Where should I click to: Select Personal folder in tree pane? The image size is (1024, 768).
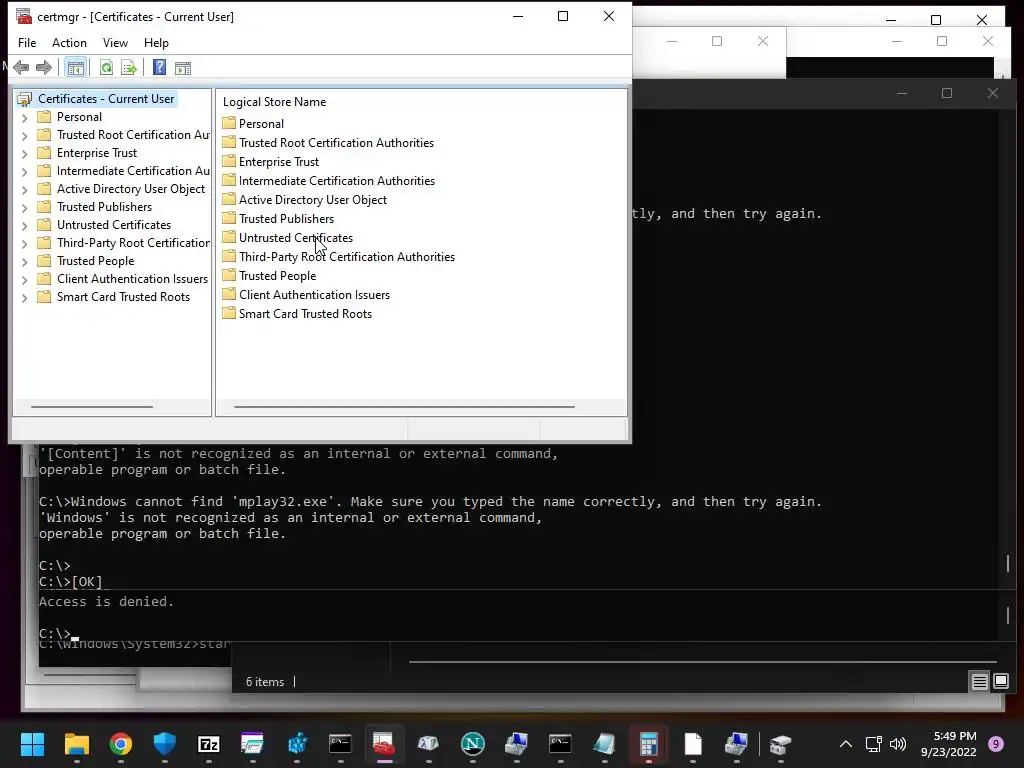[x=79, y=117]
